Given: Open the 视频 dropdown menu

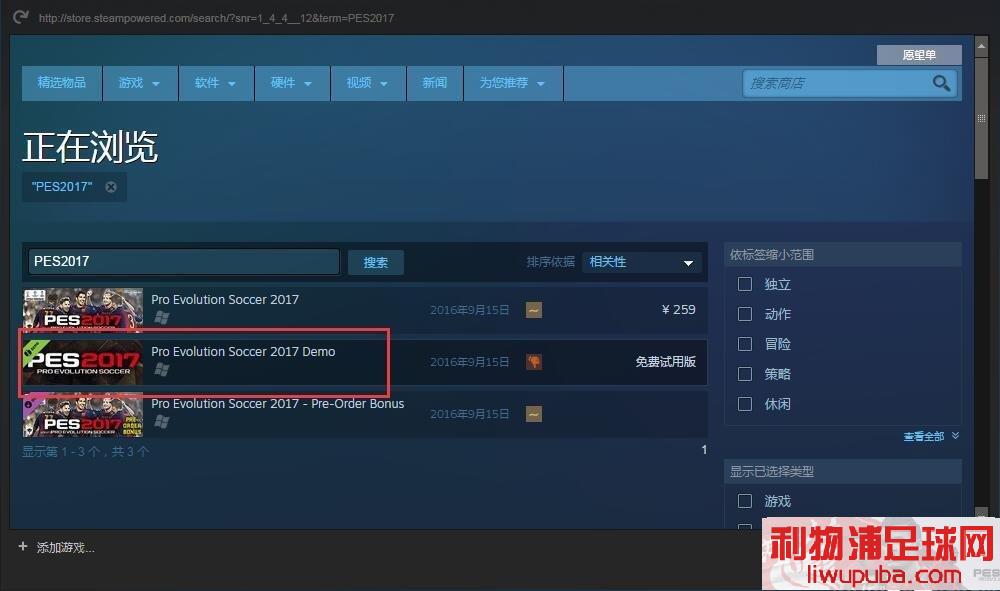Looking at the screenshot, I should click(x=367, y=83).
